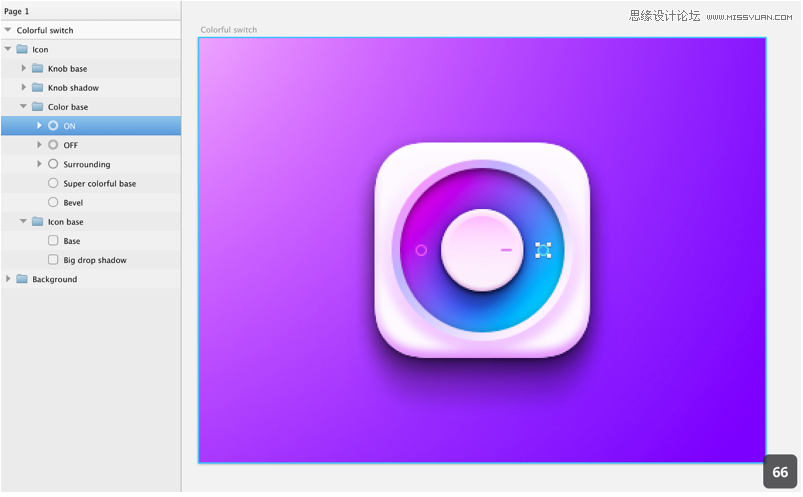Expand the Surrounding layer disclosure triangle
Image resolution: width=803 pixels, height=497 pixels.
pos(39,164)
